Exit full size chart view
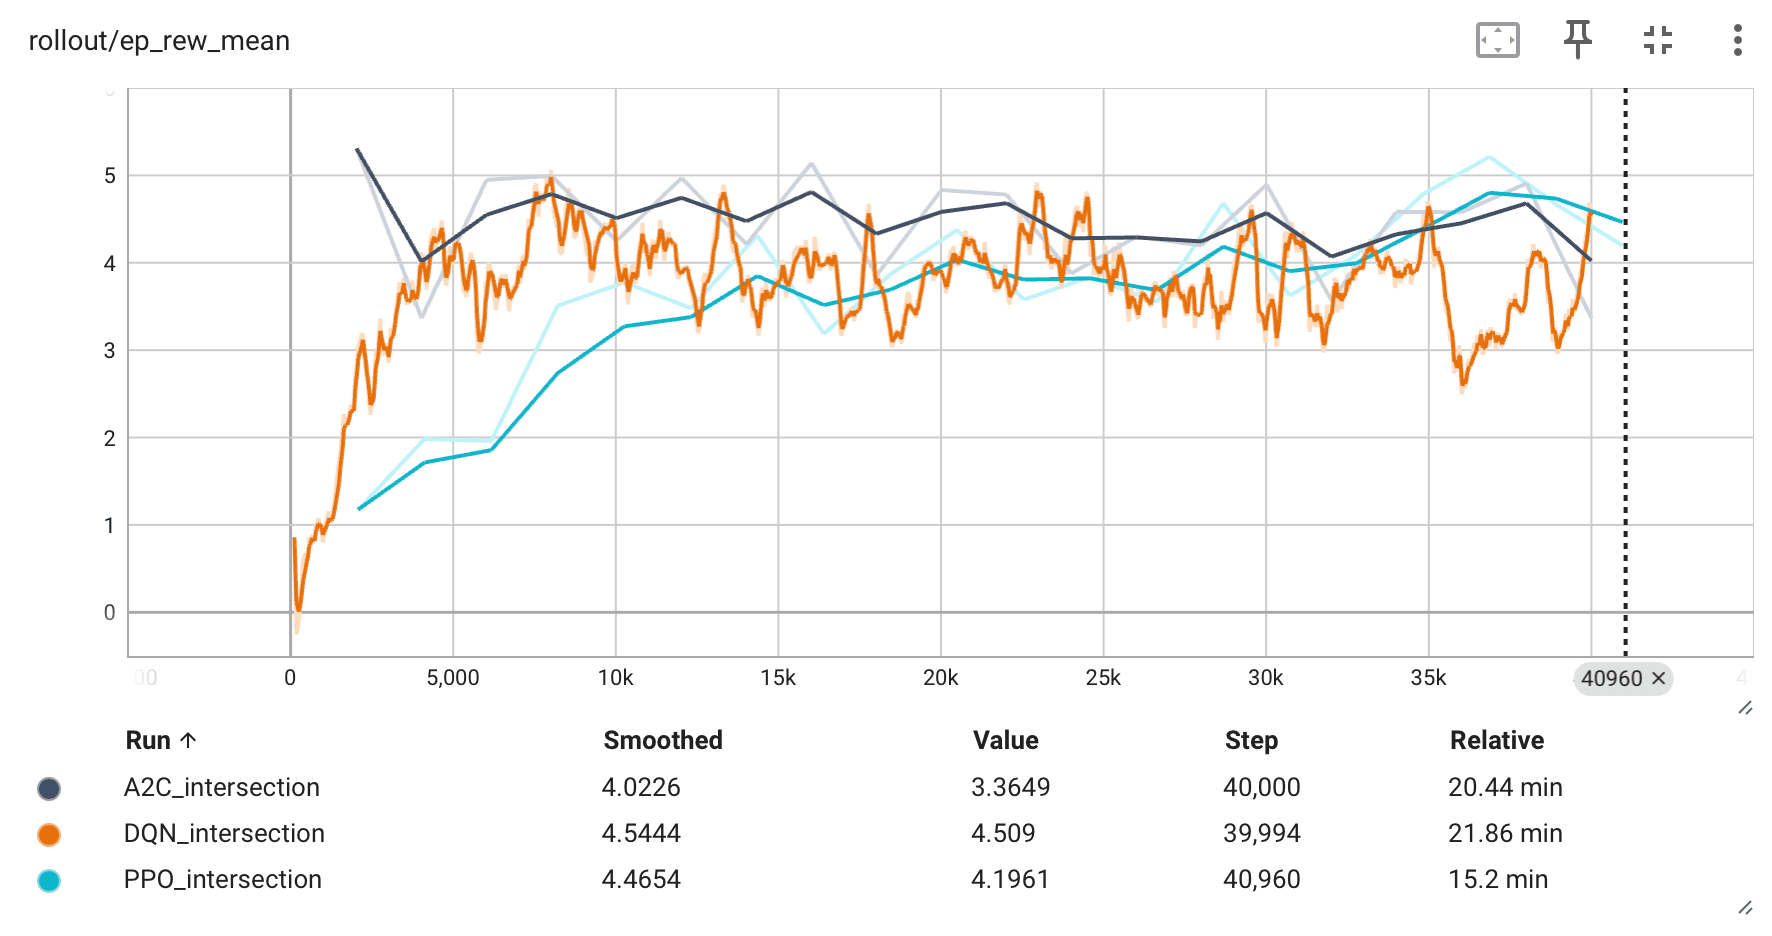The height and width of the screenshot is (936, 1772). click(x=1657, y=40)
